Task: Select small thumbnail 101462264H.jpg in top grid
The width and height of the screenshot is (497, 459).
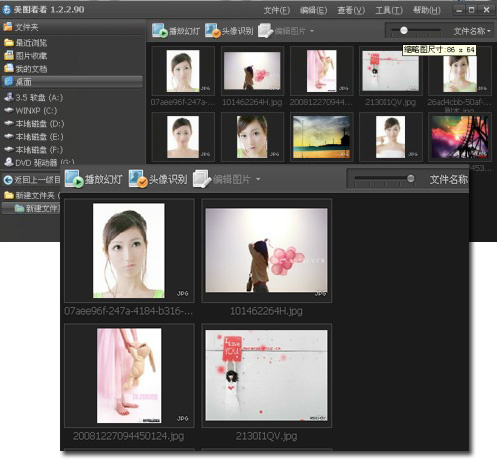Action: [252, 71]
